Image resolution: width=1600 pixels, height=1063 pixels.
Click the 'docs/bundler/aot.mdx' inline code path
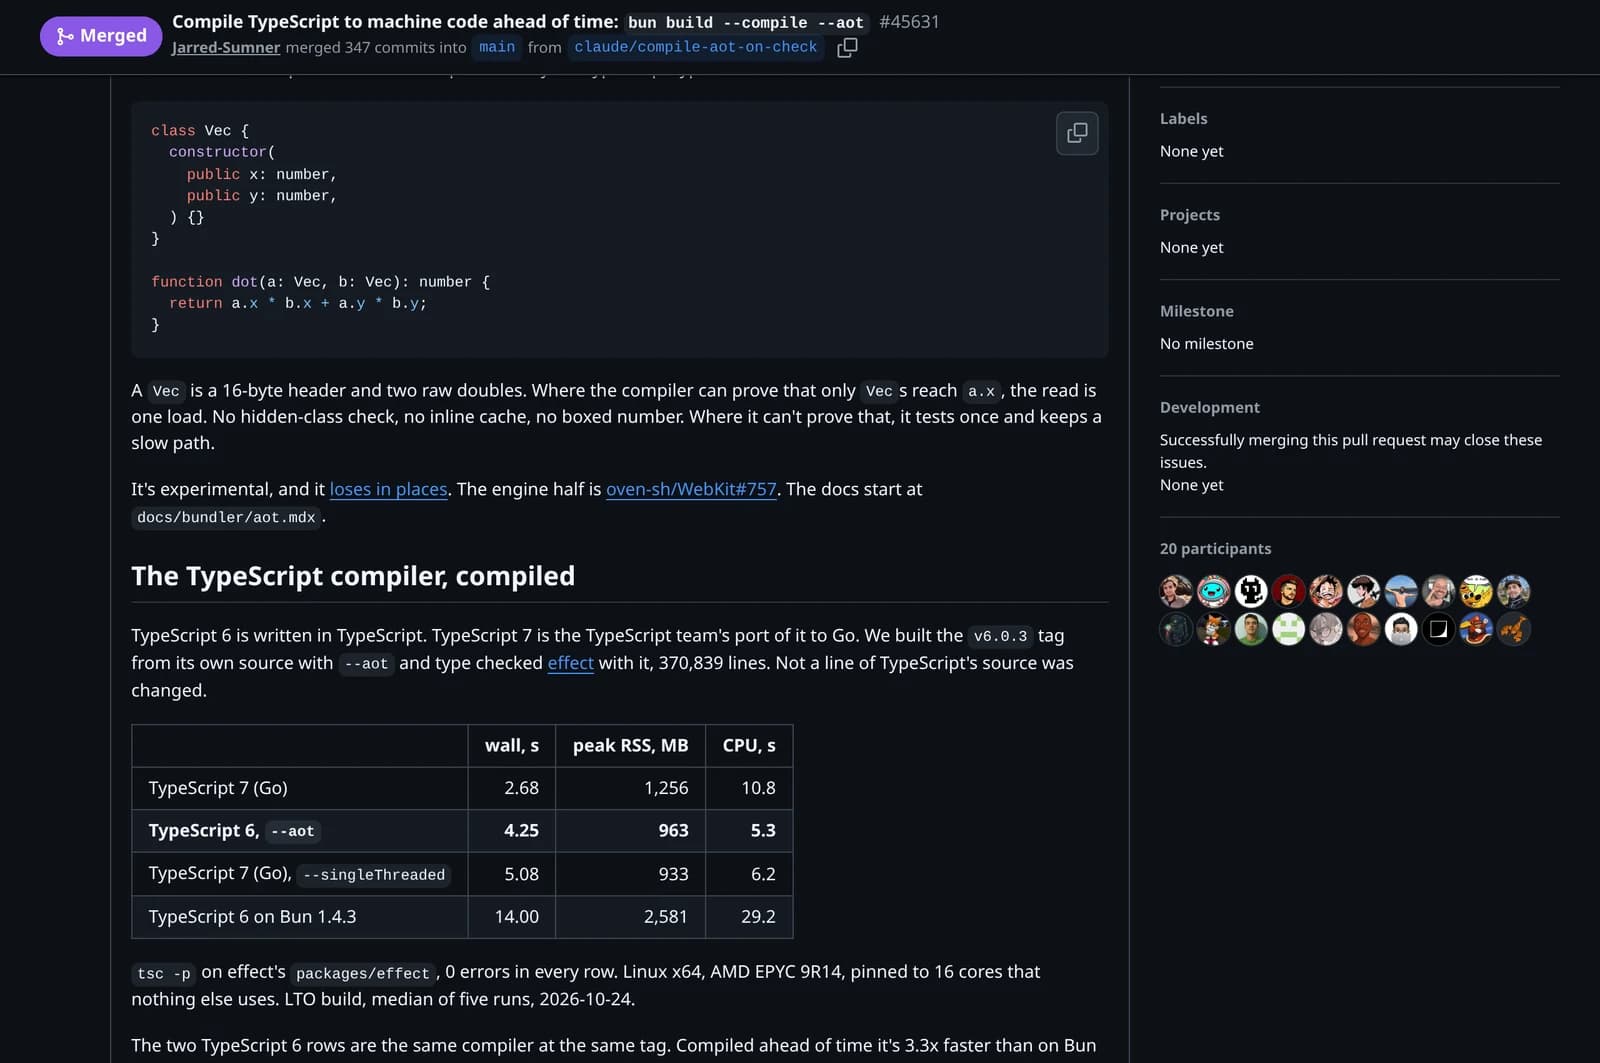pyautogui.click(x=226, y=517)
